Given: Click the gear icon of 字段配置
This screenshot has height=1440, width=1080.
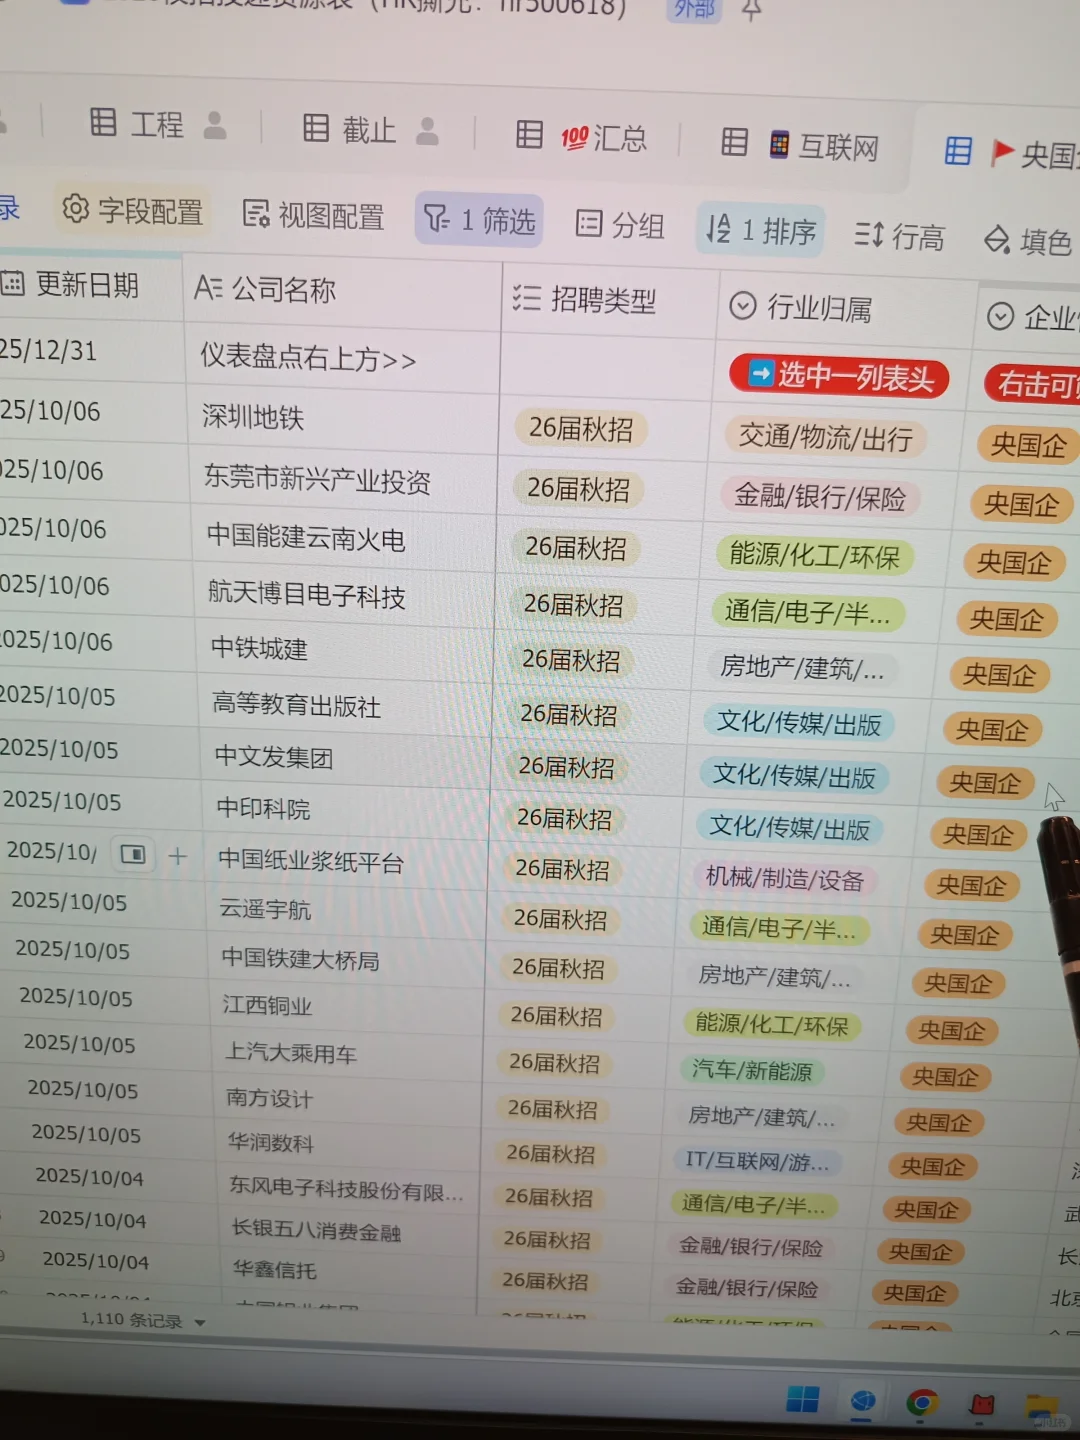Looking at the screenshot, I should click(75, 208).
